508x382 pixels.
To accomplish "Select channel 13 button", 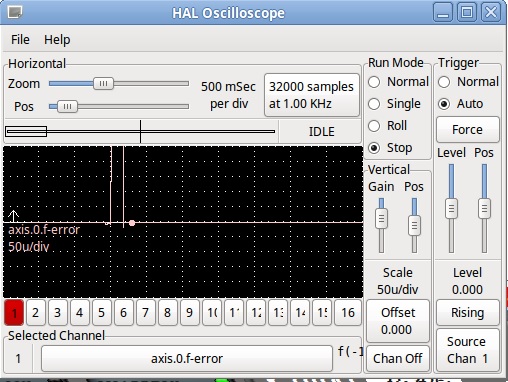I will 278,313.
